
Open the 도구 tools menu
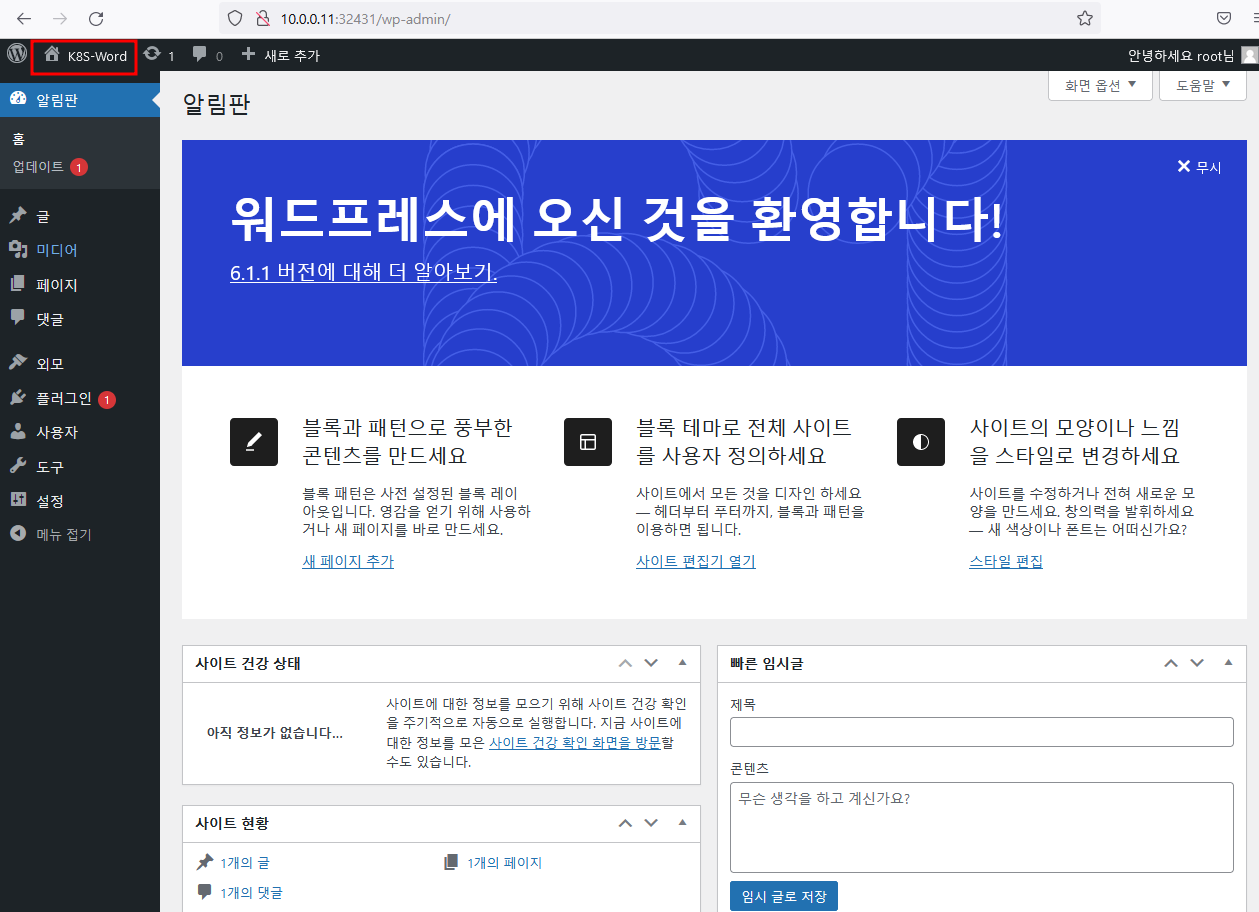(80, 467)
